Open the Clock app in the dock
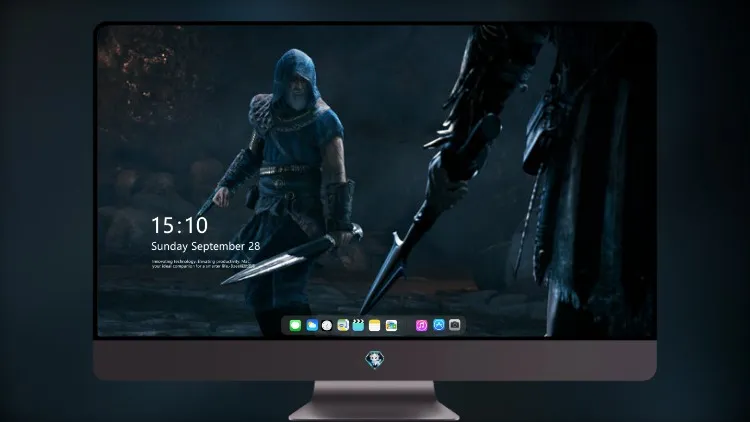The width and height of the screenshot is (750, 422). (327, 325)
